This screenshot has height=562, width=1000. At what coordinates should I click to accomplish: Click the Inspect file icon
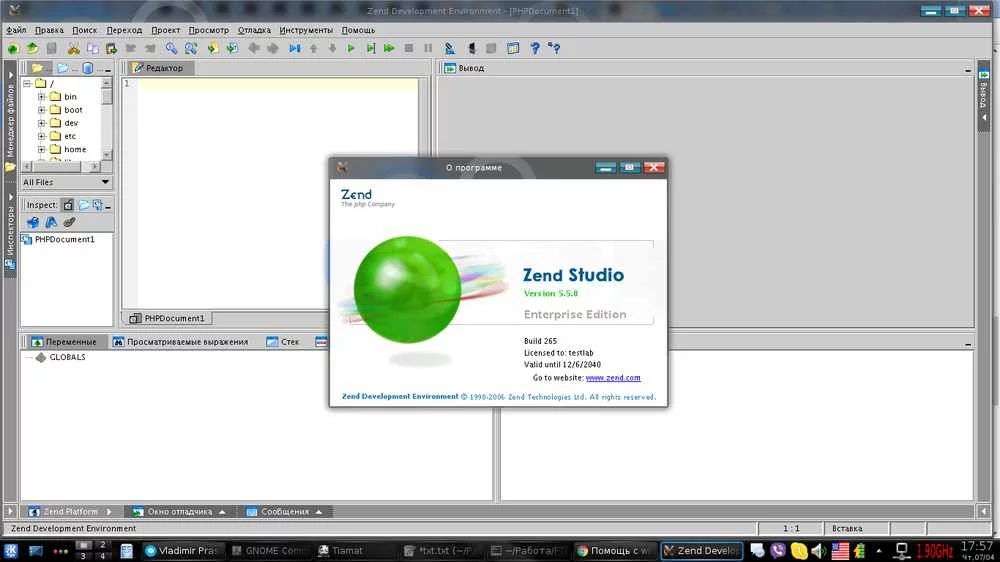[x=68, y=205]
